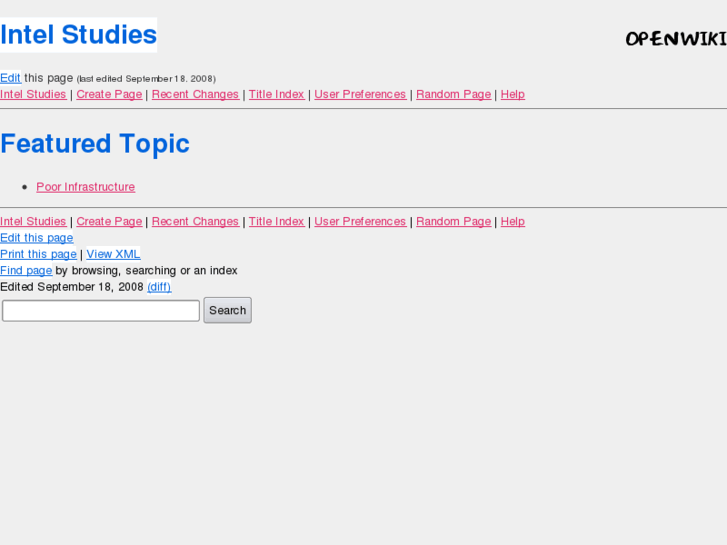Open the Intel Studies page title link
This screenshot has height=545, width=727.
pos(78,35)
